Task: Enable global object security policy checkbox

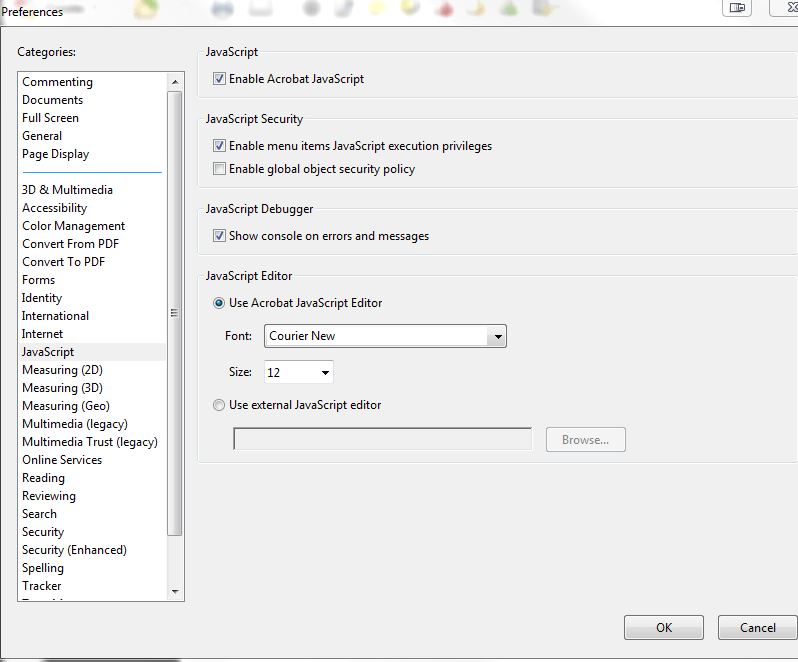Action: tap(219, 169)
